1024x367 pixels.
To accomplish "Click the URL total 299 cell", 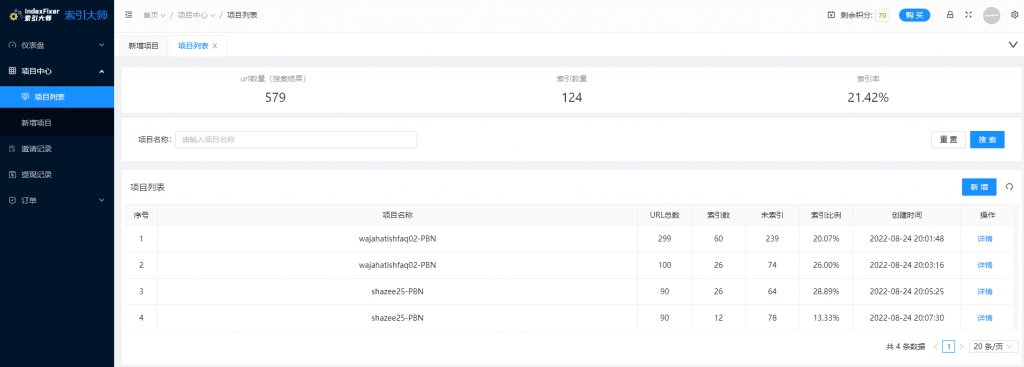I will pos(664,239).
